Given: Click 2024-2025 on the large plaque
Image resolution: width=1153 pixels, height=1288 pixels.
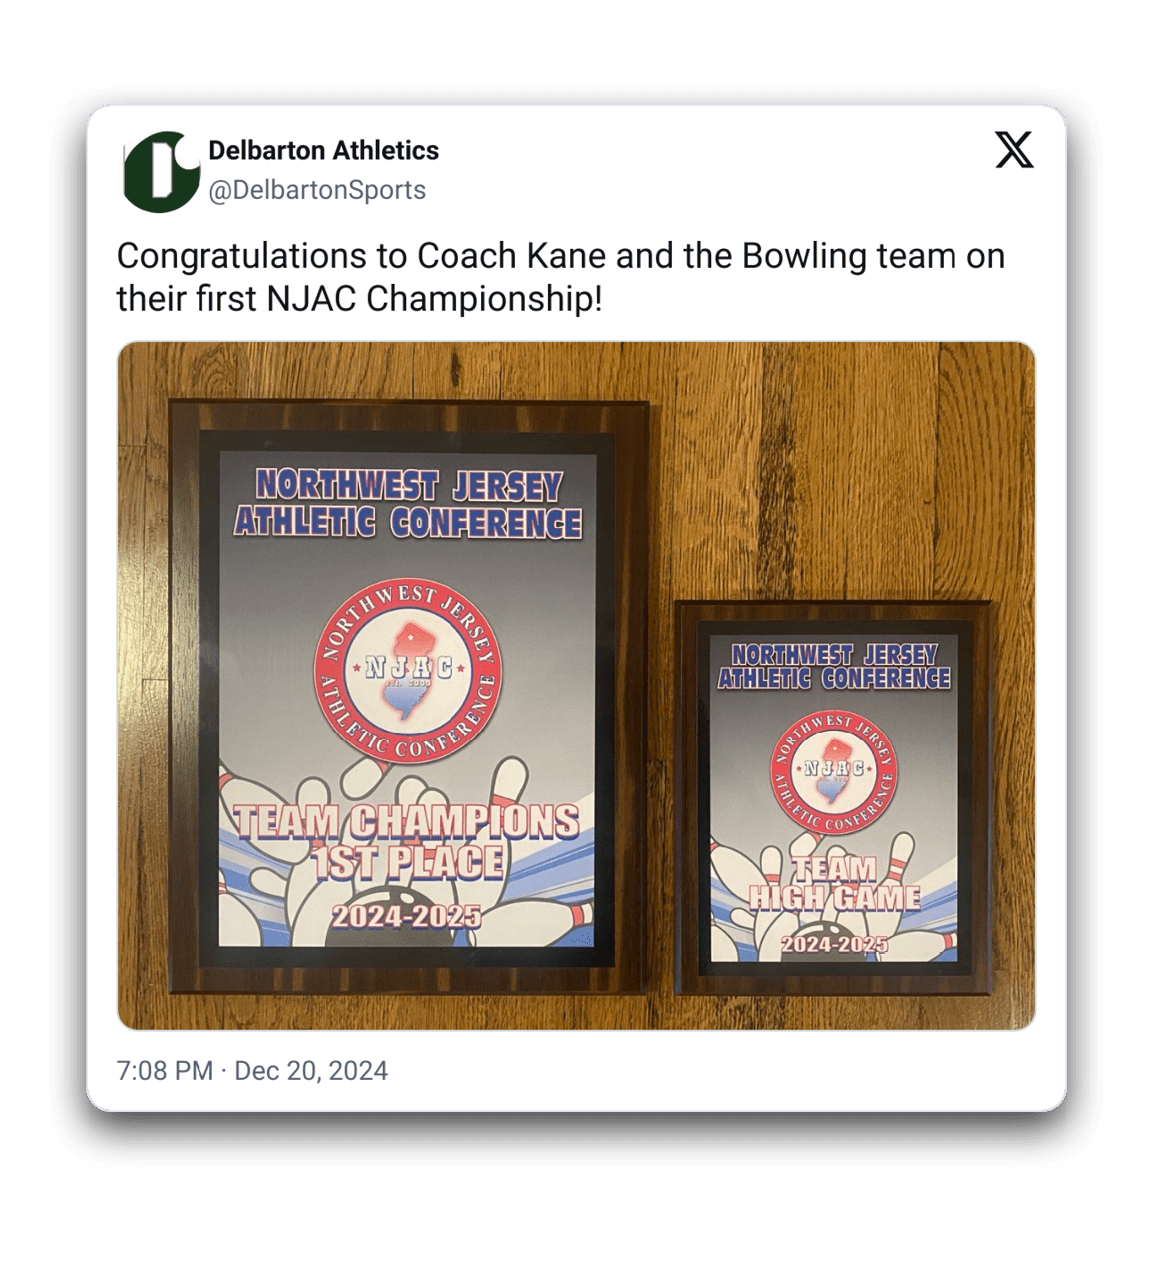Looking at the screenshot, I should point(406,916).
